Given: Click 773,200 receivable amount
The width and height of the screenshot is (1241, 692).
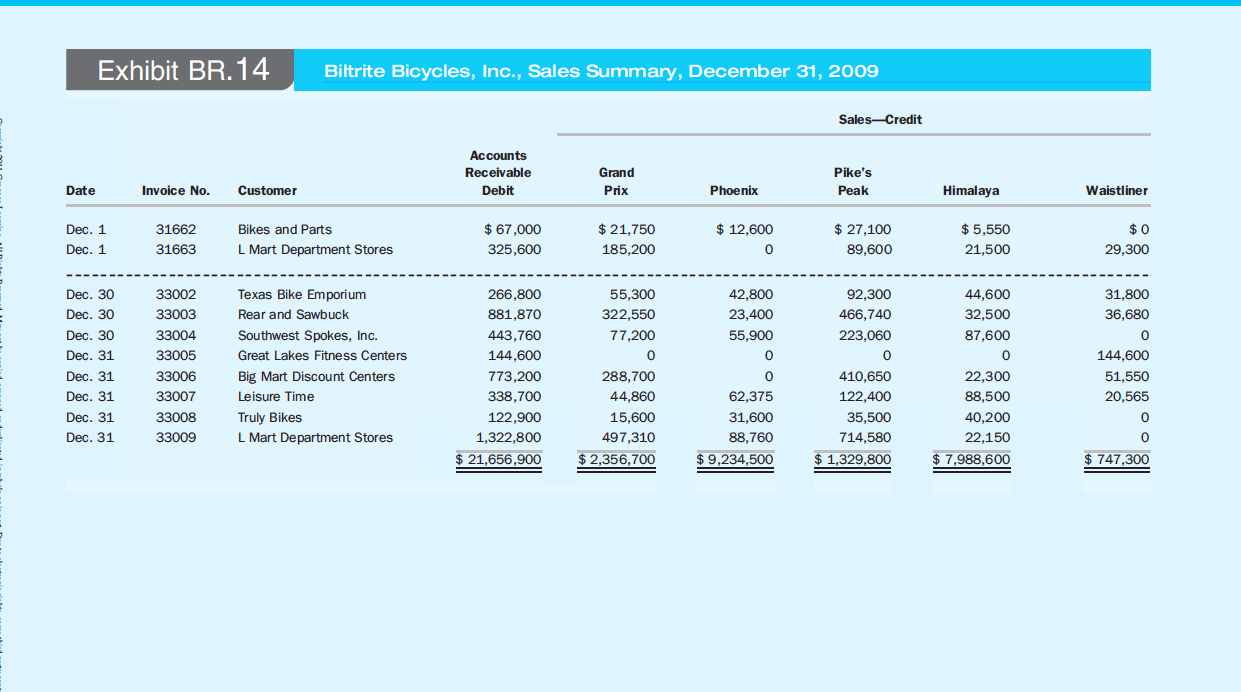Looking at the screenshot, I should tap(514, 376).
